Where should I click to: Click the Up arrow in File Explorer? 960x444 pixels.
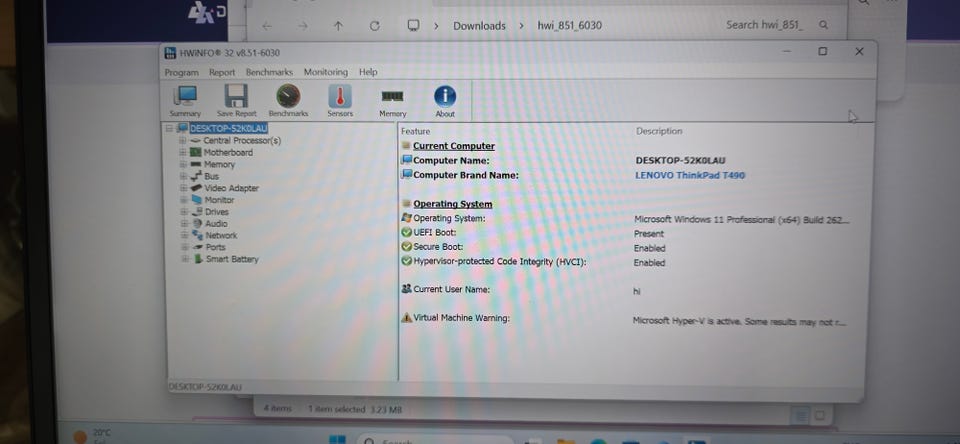(339, 26)
